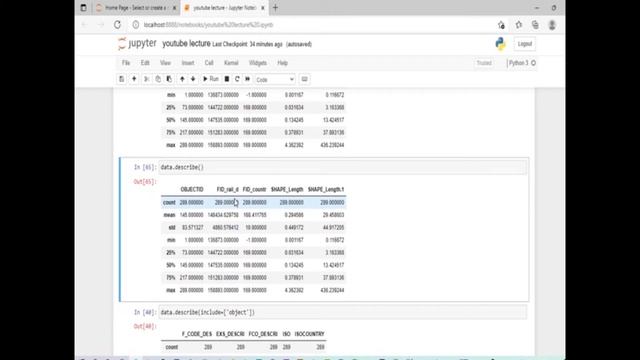Screen dimensions: 640x360
Task: Open the File menu
Action: [x=126, y=63]
